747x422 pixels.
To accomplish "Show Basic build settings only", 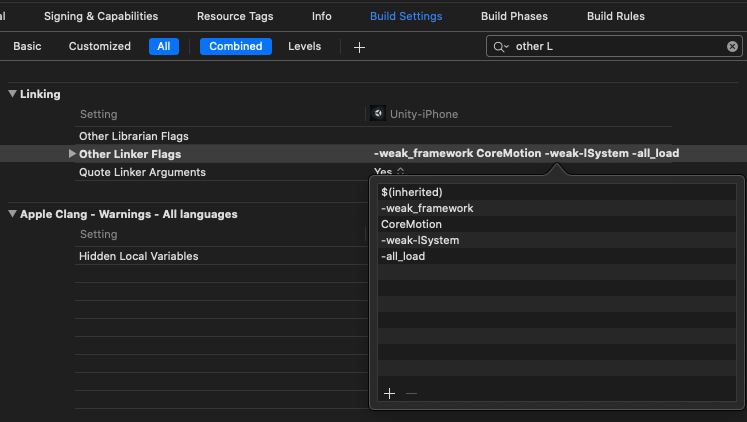I will tap(27, 47).
